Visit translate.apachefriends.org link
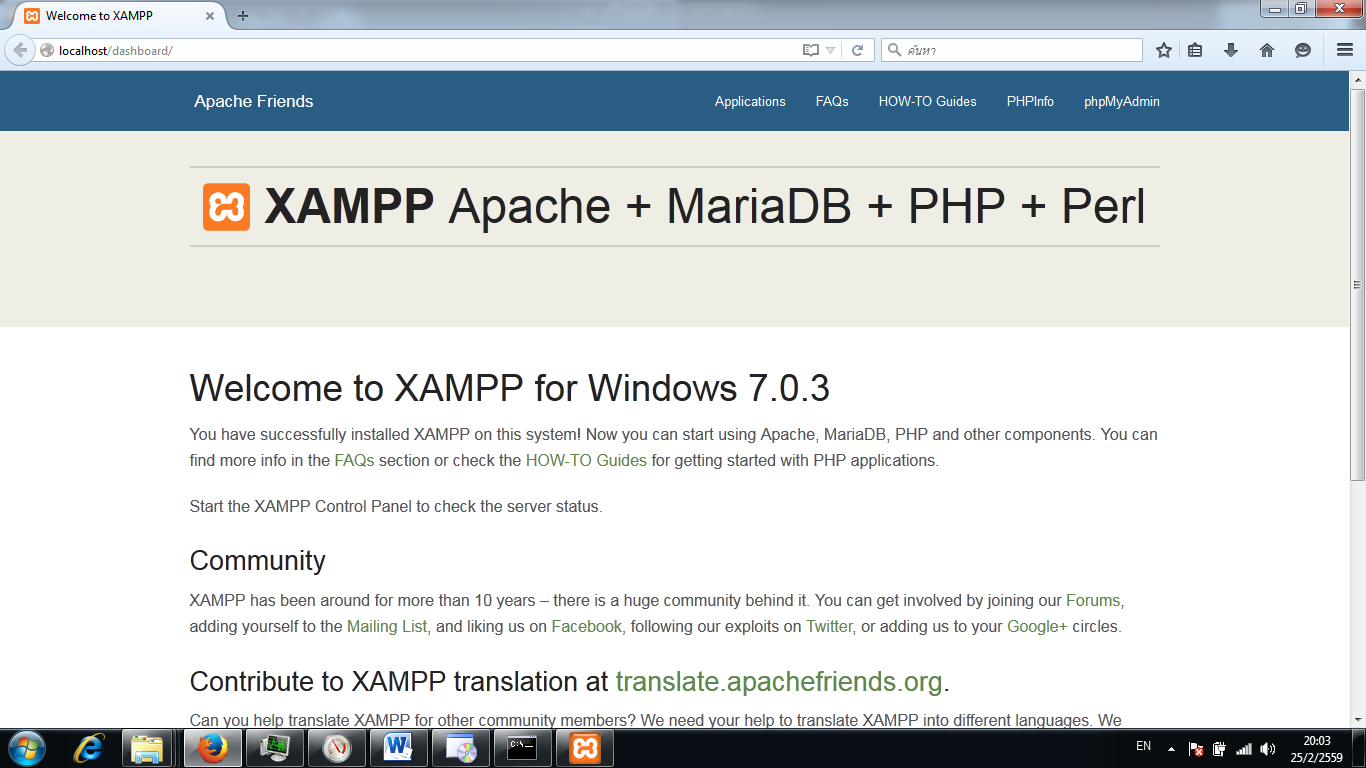Screen dimensions: 1366x768 pos(779,681)
